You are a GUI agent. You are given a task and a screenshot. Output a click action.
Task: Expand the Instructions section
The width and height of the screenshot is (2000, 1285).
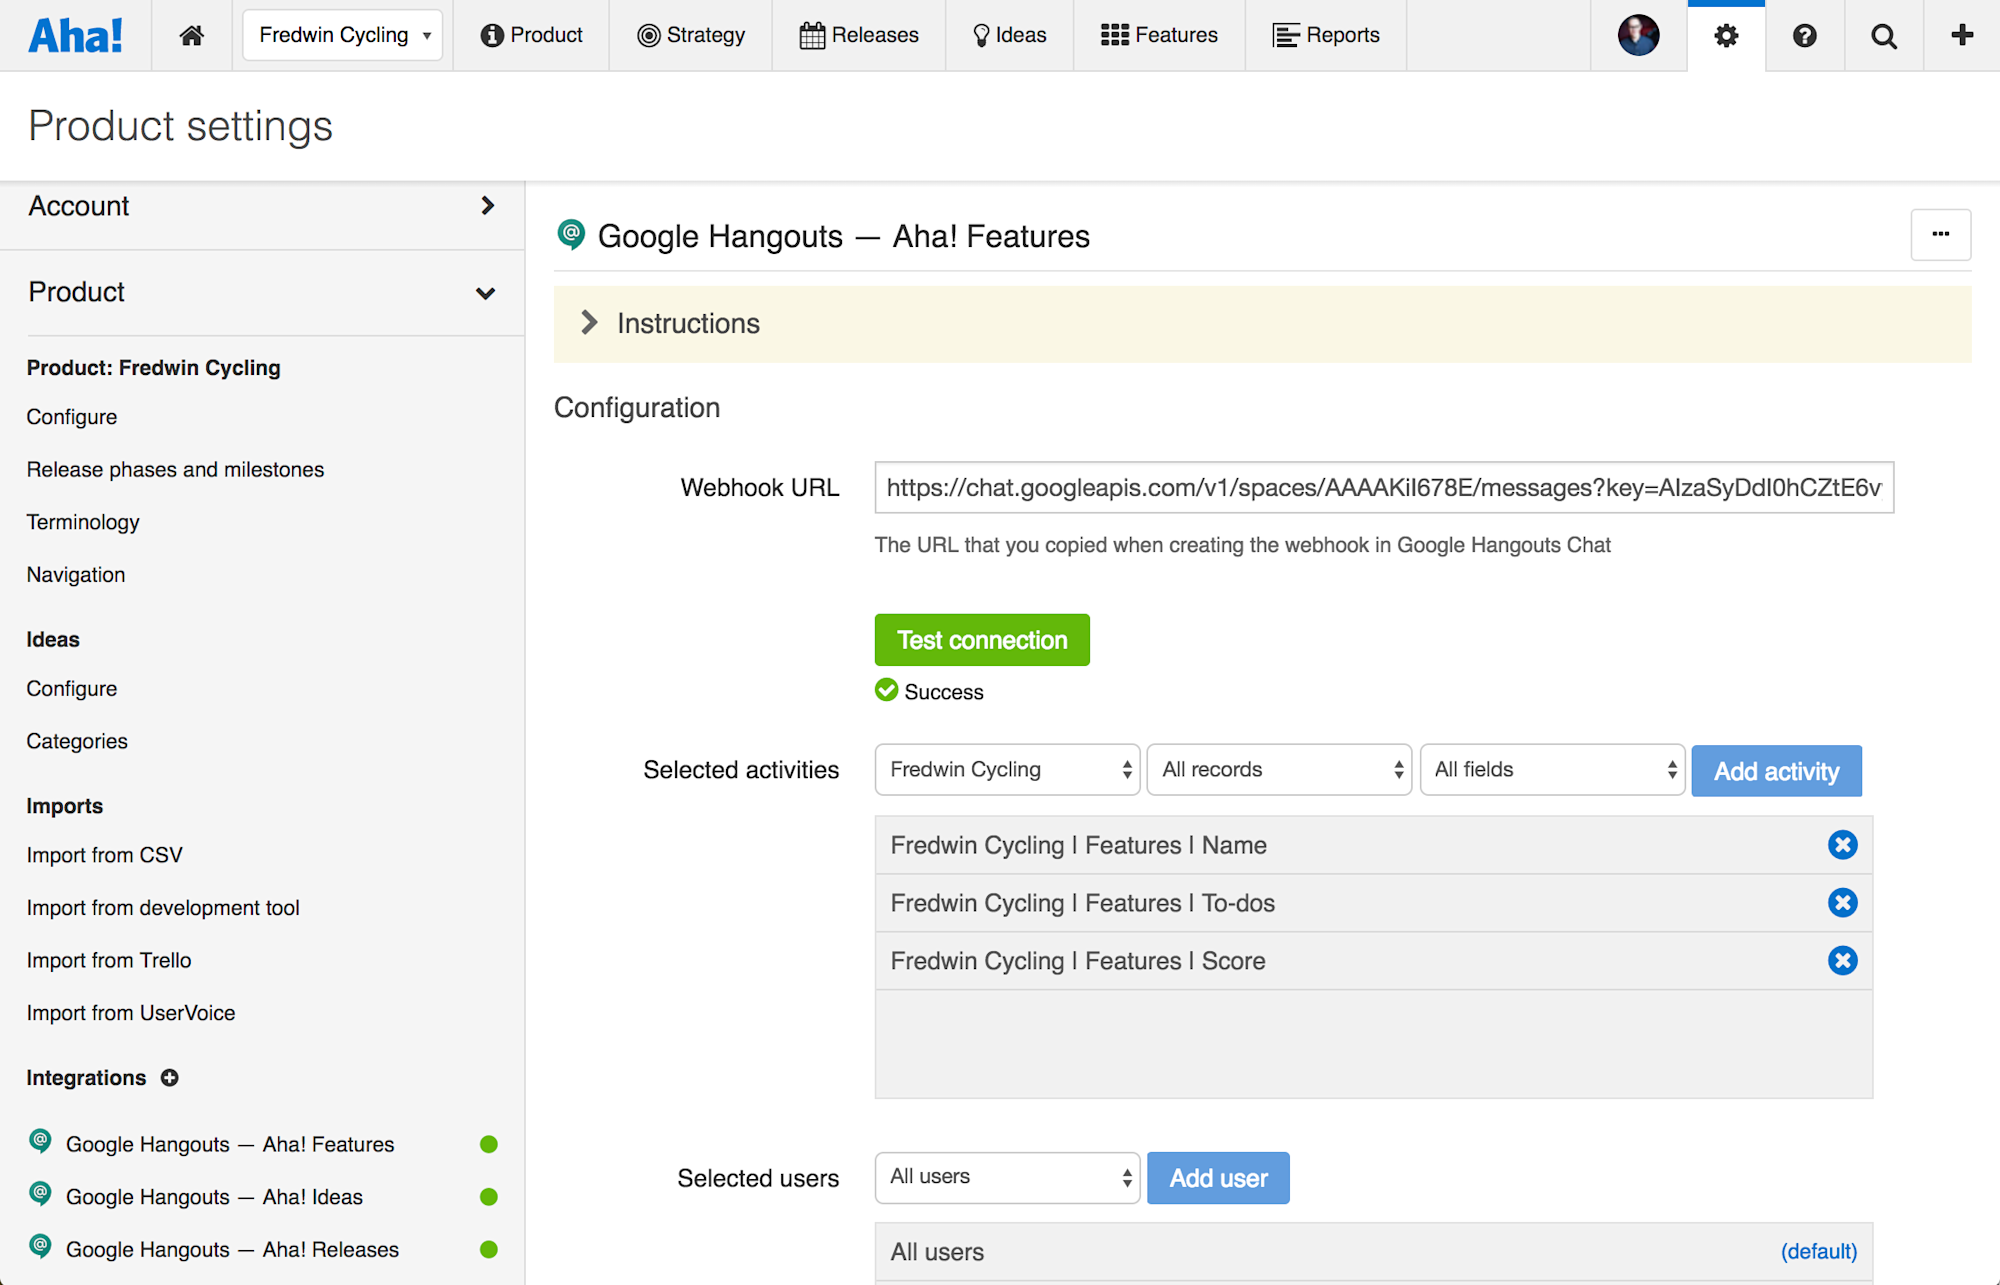tap(589, 323)
